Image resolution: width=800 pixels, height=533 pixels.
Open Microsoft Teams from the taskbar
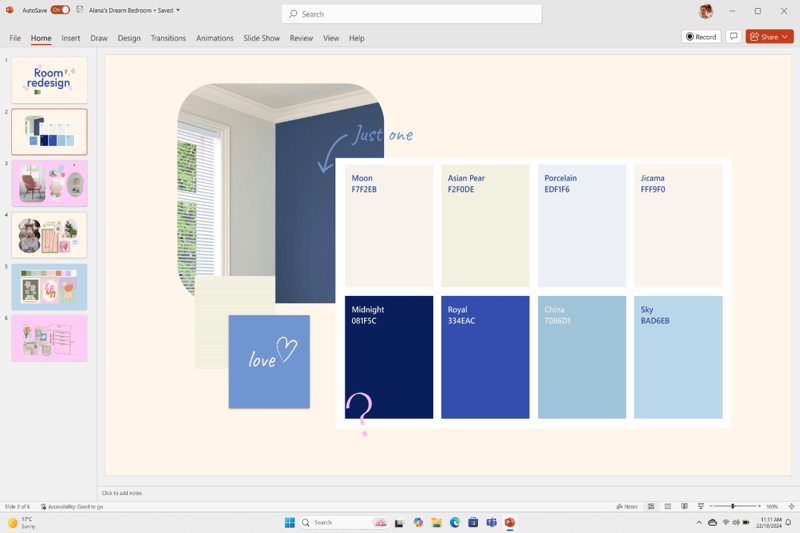point(491,523)
